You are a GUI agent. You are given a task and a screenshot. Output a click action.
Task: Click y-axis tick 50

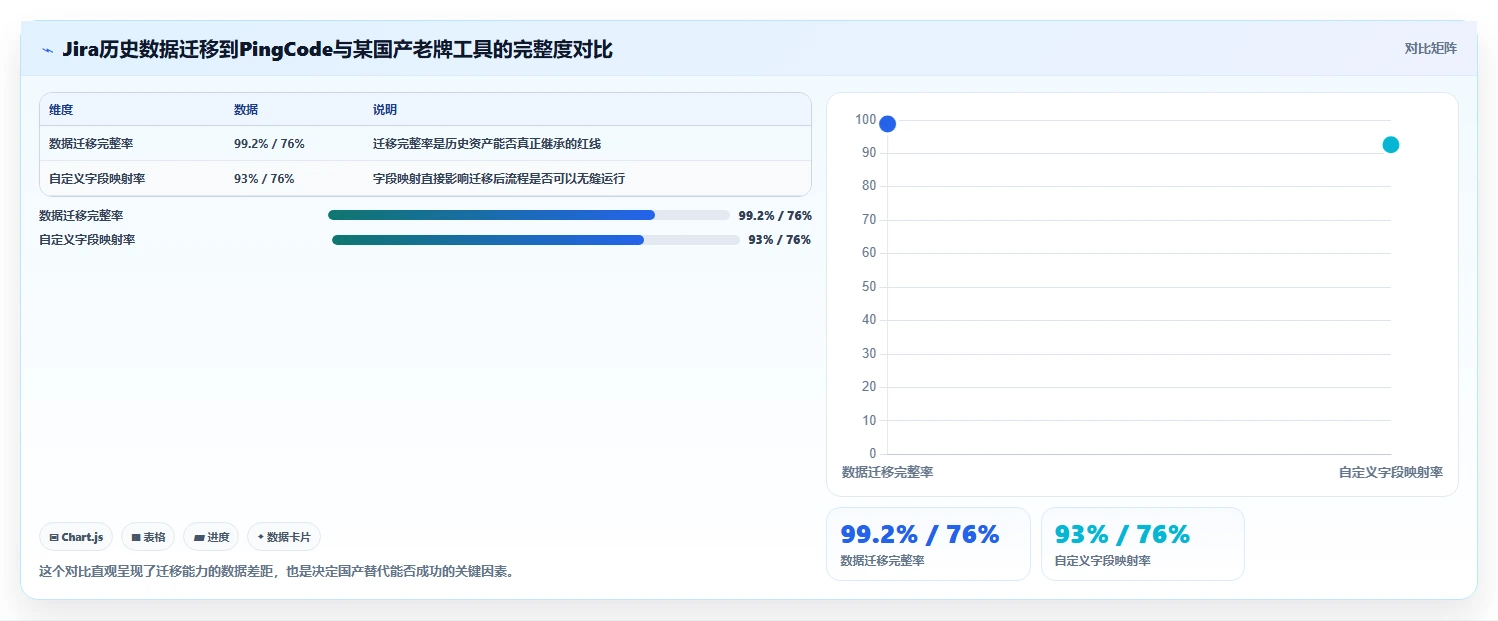coord(869,287)
